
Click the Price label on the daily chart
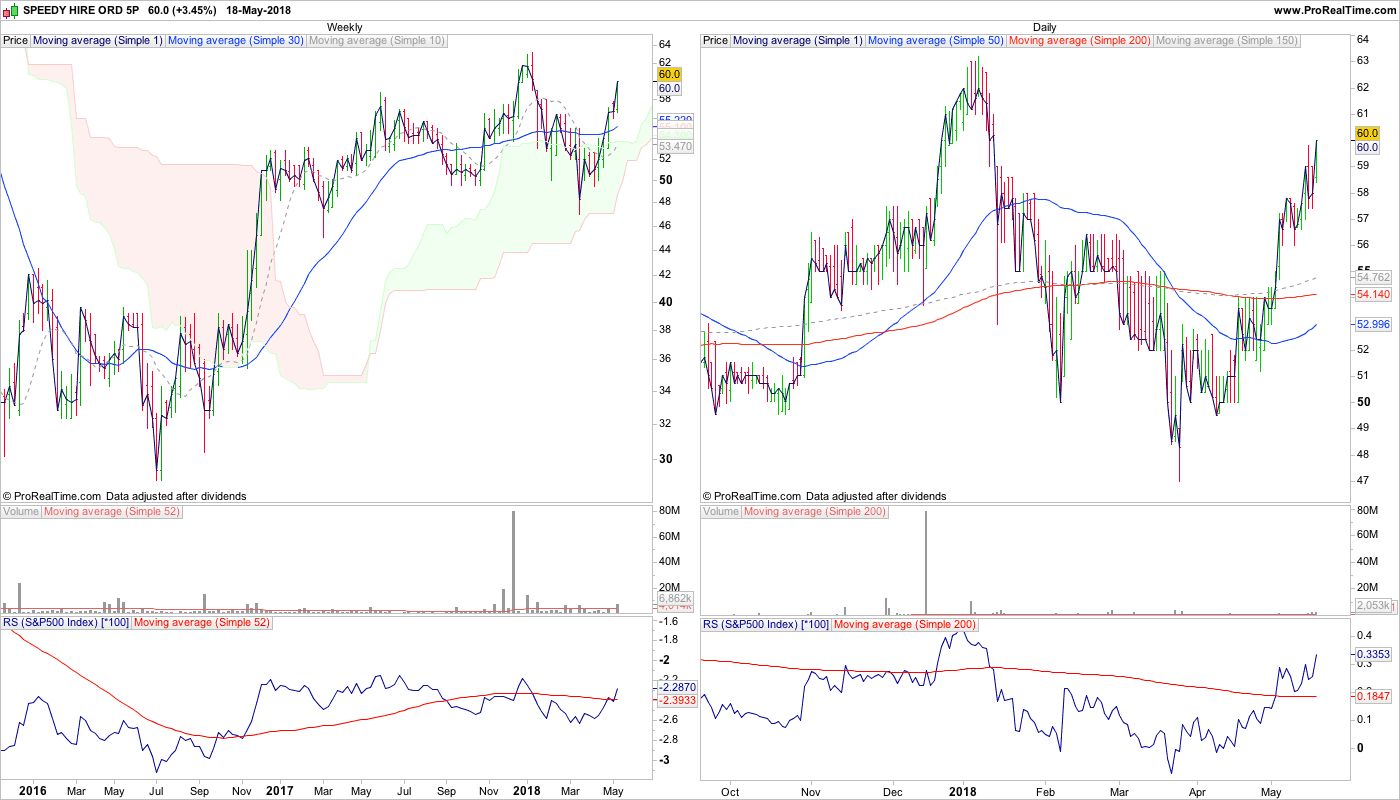click(716, 41)
